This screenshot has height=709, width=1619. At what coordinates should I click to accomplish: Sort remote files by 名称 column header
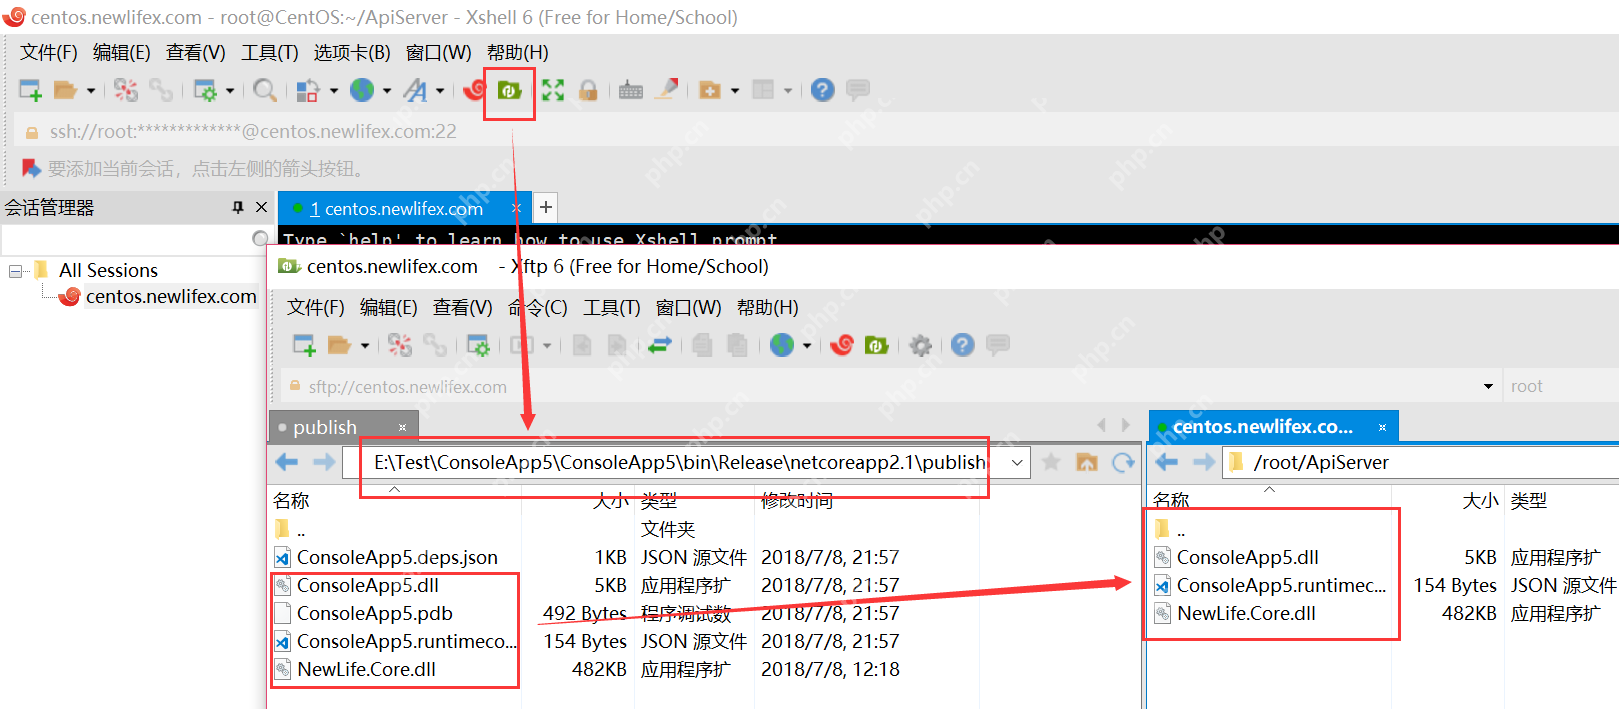coord(1170,500)
